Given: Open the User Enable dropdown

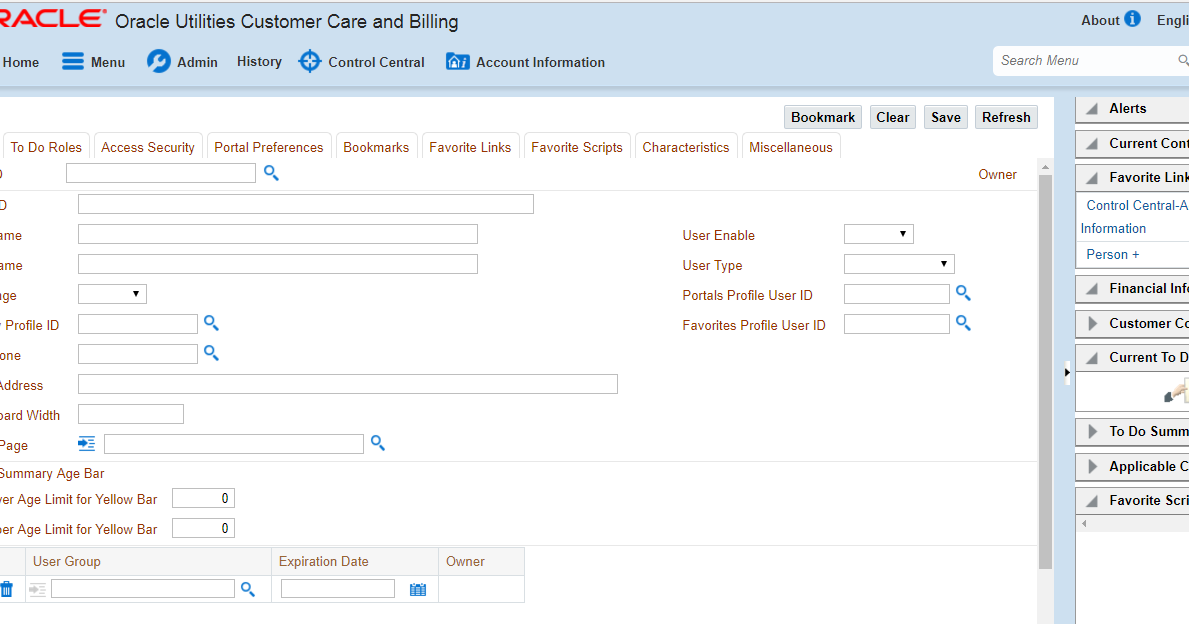Looking at the screenshot, I should tap(879, 235).
